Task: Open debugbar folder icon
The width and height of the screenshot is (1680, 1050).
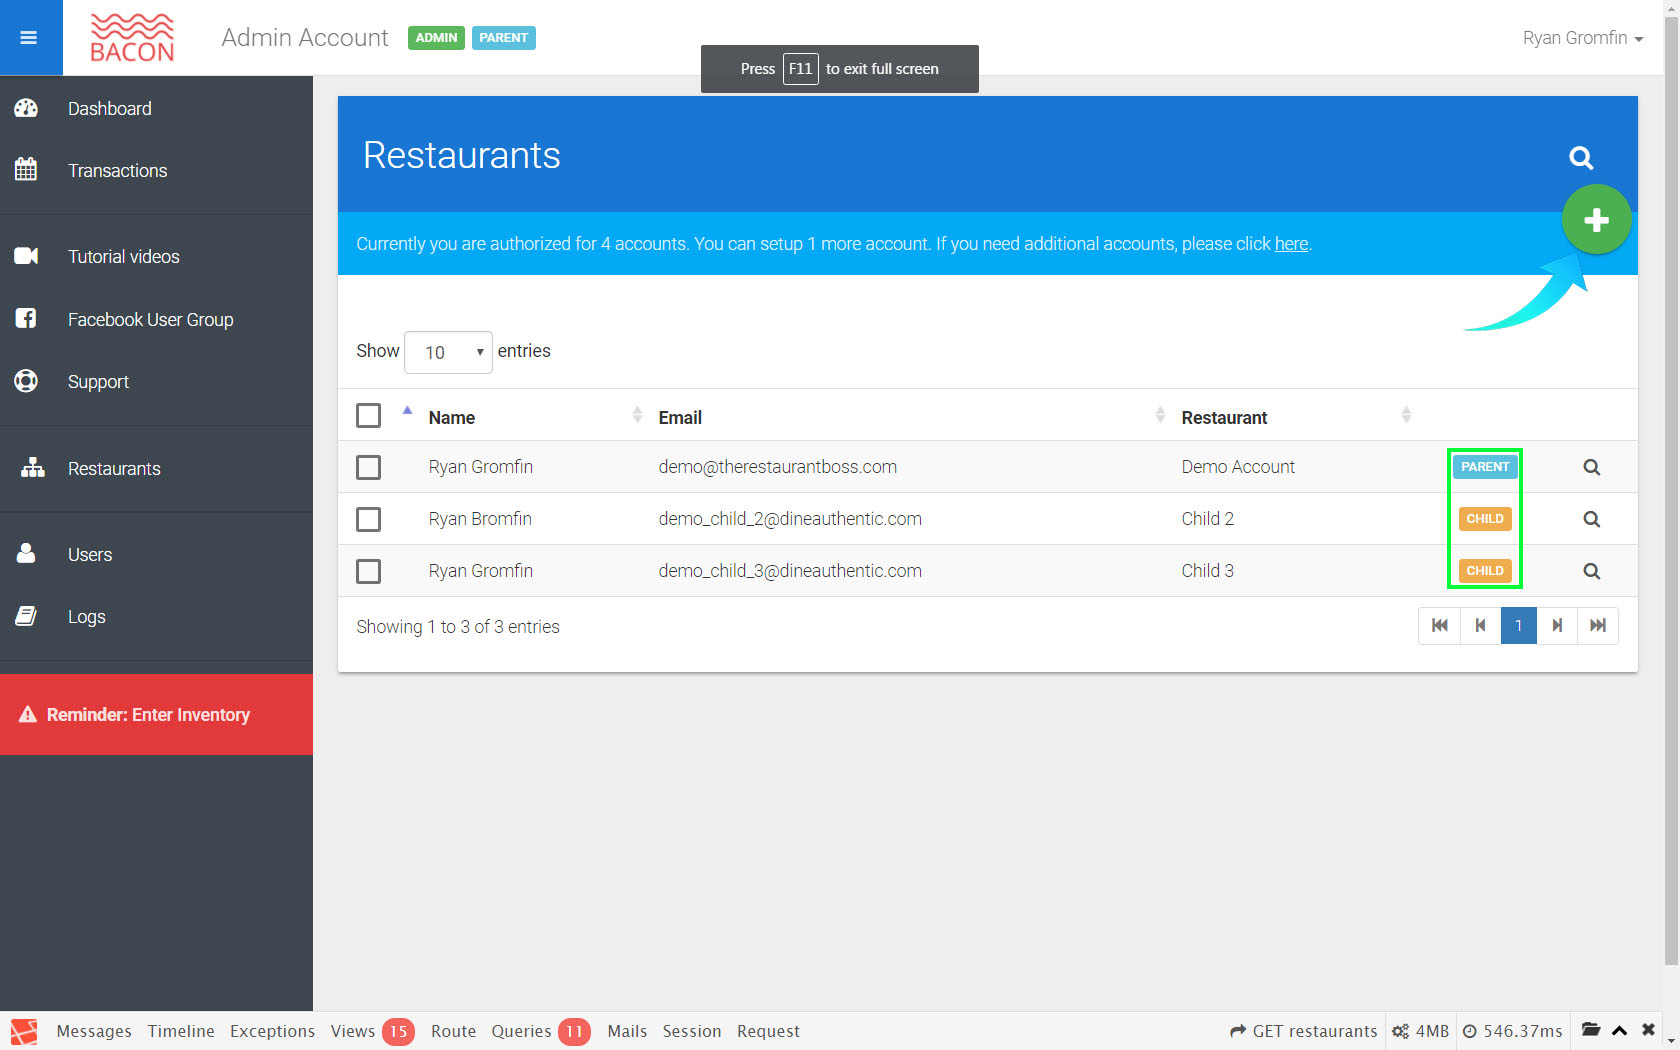Action: click(x=1591, y=1030)
